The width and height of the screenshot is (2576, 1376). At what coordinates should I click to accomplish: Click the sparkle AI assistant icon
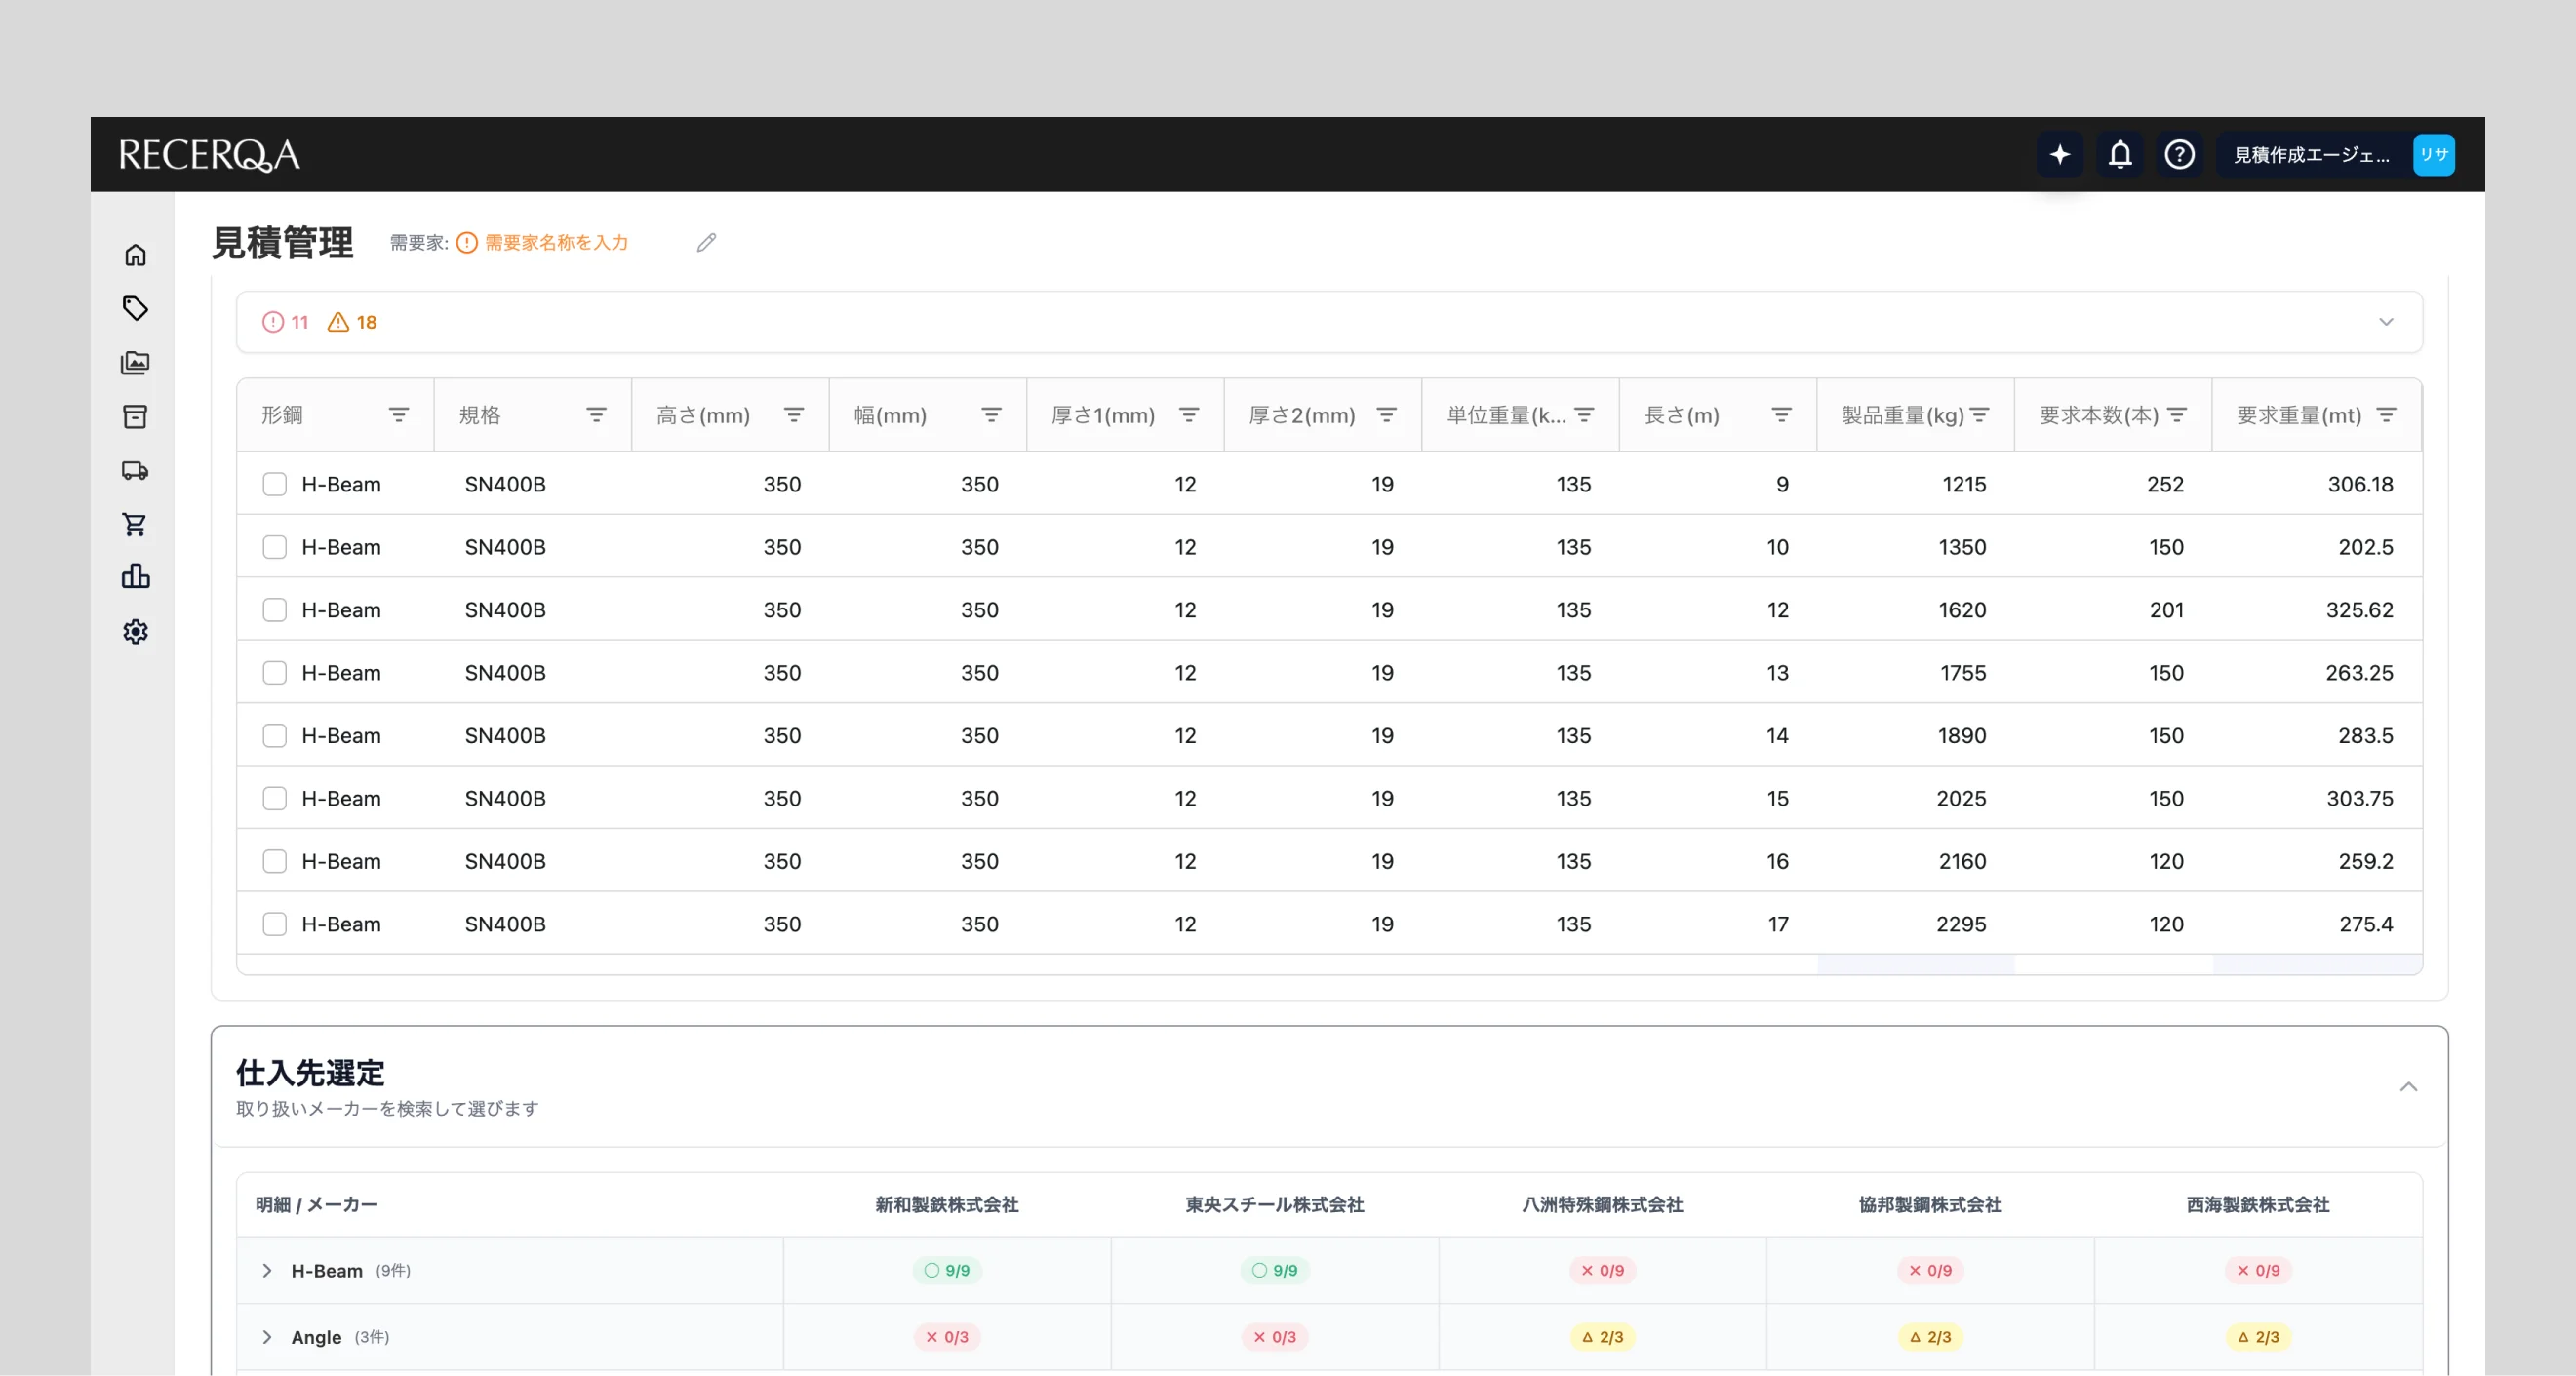(2059, 155)
